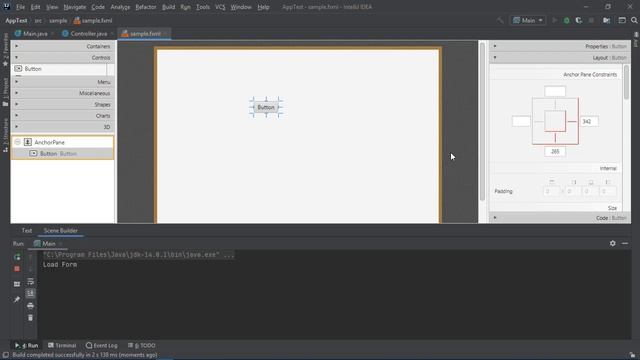Expand the 3D library section
The image size is (640, 360).
62,127
